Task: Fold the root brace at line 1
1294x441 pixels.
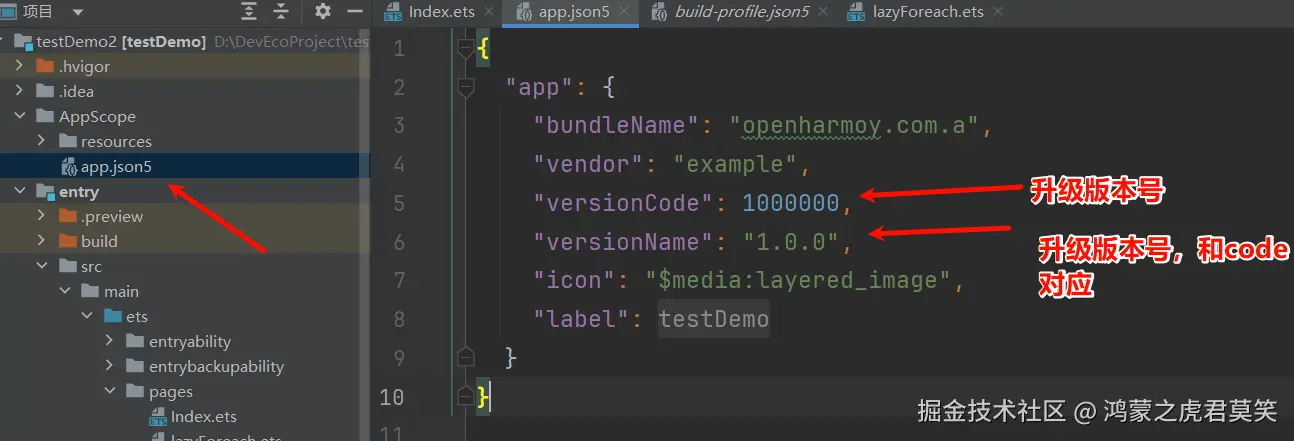Action: click(465, 48)
